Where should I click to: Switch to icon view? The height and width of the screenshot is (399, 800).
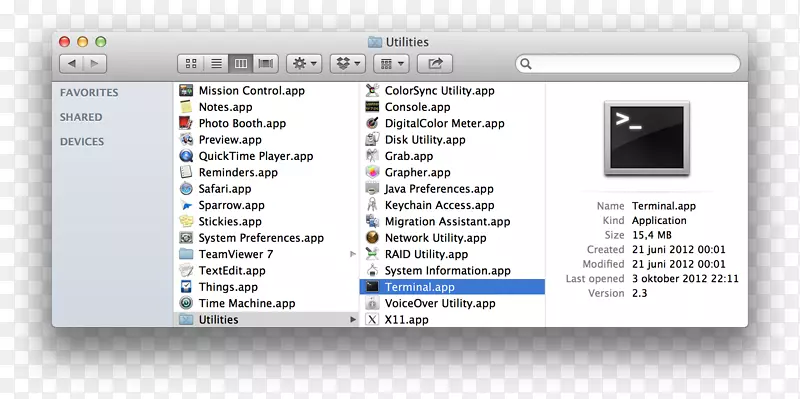tap(191, 64)
